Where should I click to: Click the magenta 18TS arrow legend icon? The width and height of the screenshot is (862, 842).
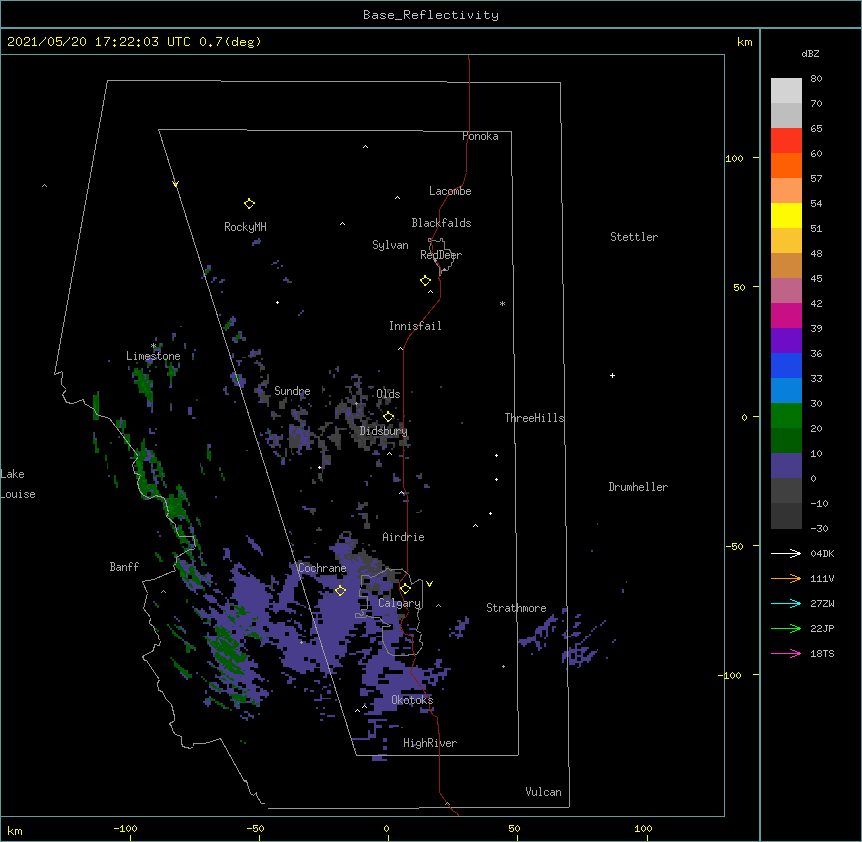coord(786,653)
